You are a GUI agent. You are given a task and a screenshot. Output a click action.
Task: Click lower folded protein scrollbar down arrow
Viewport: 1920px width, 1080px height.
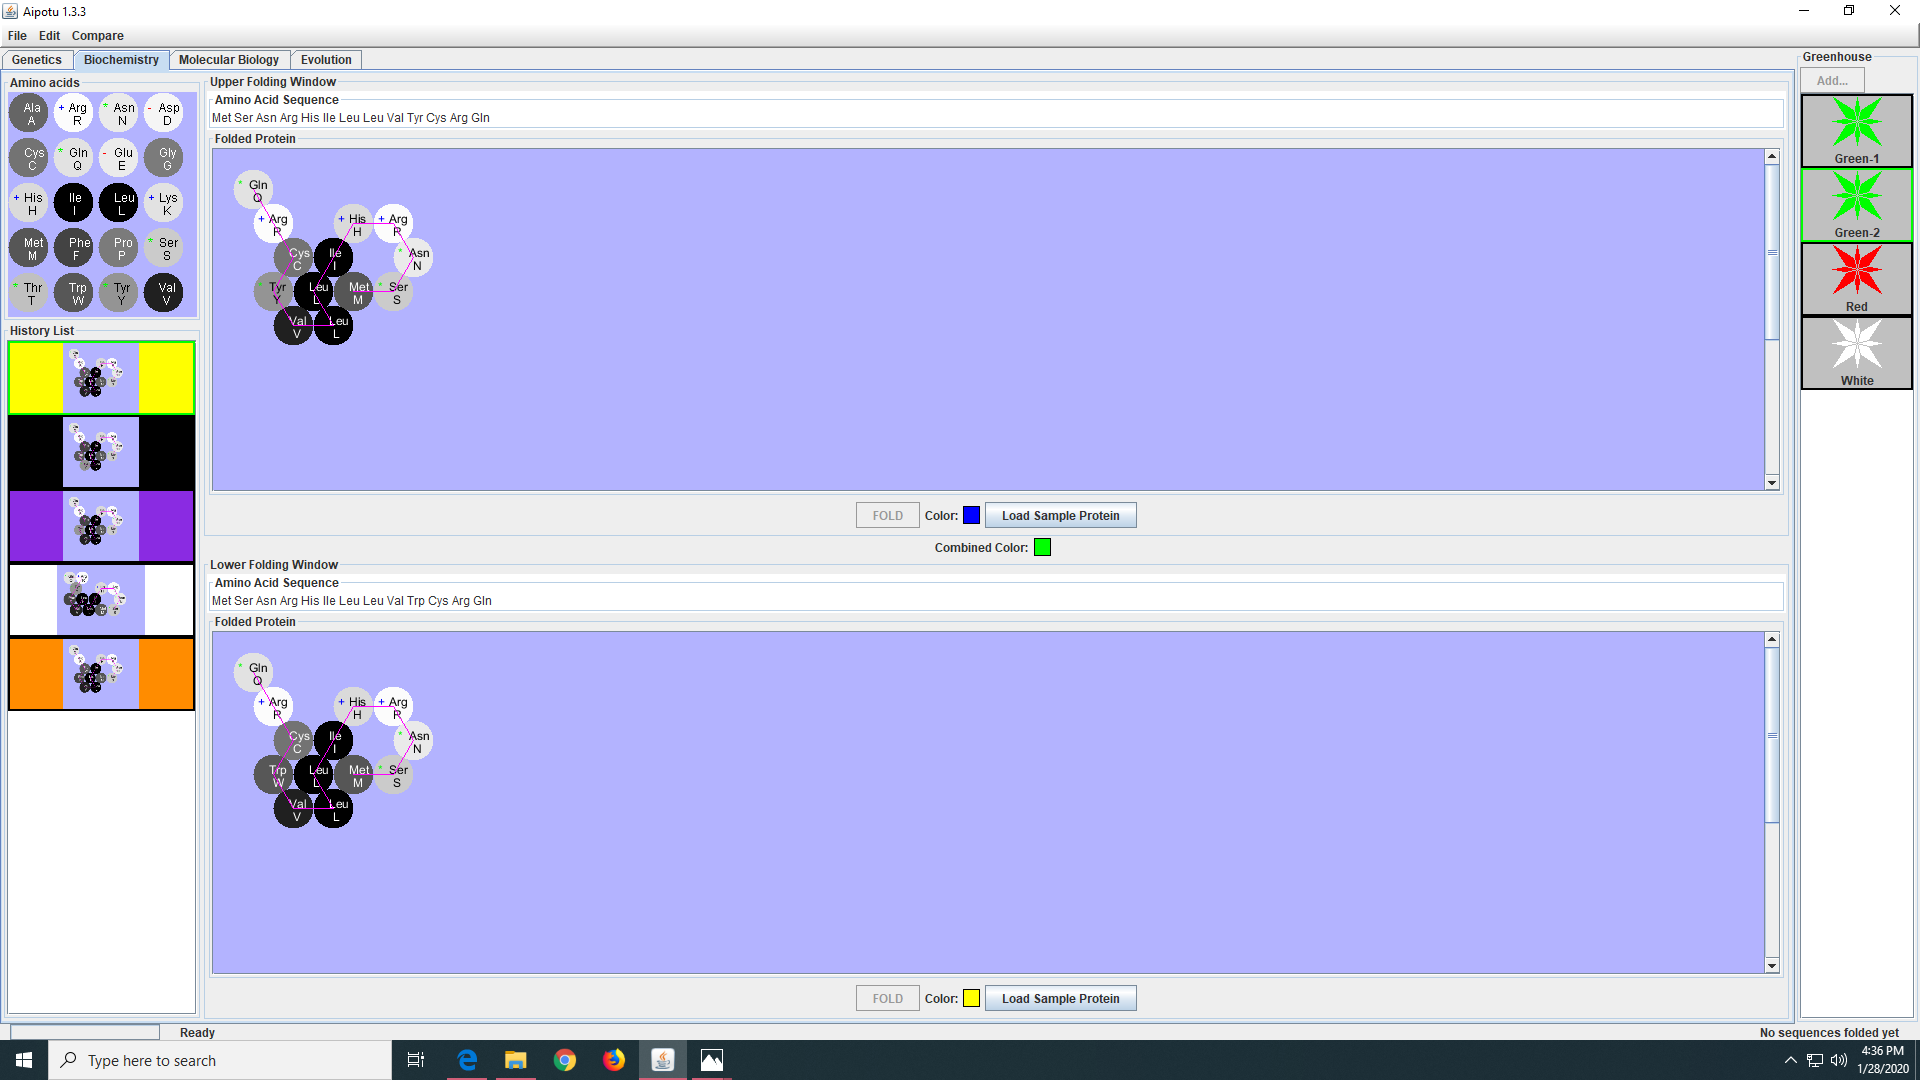1772,966
